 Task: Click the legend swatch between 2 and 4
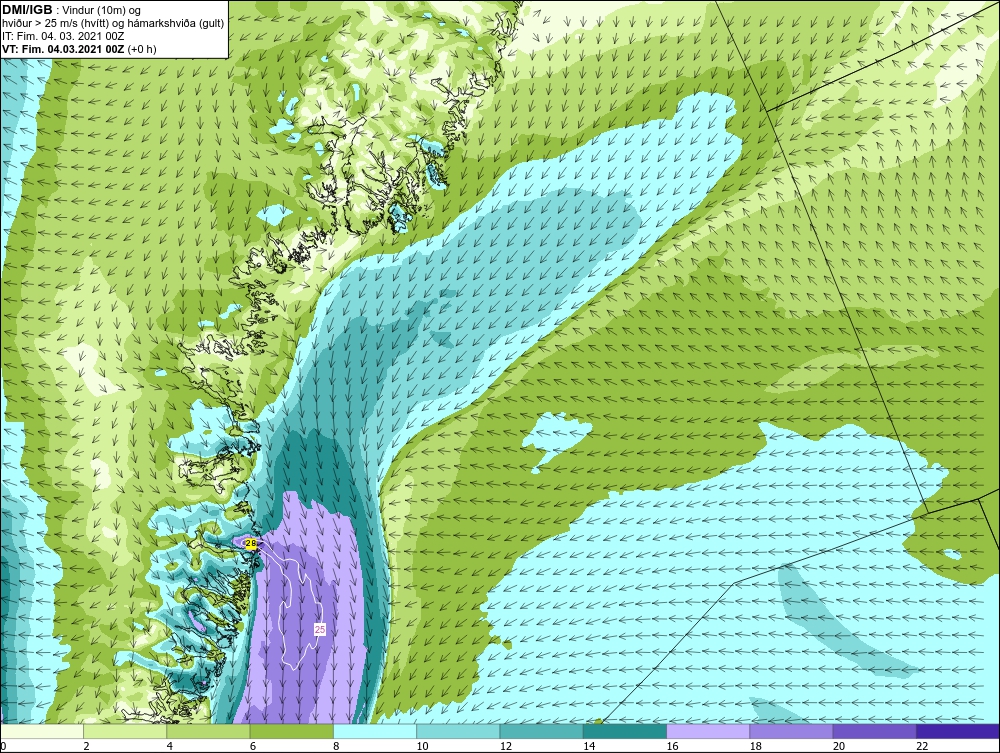[x=125, y=731]
